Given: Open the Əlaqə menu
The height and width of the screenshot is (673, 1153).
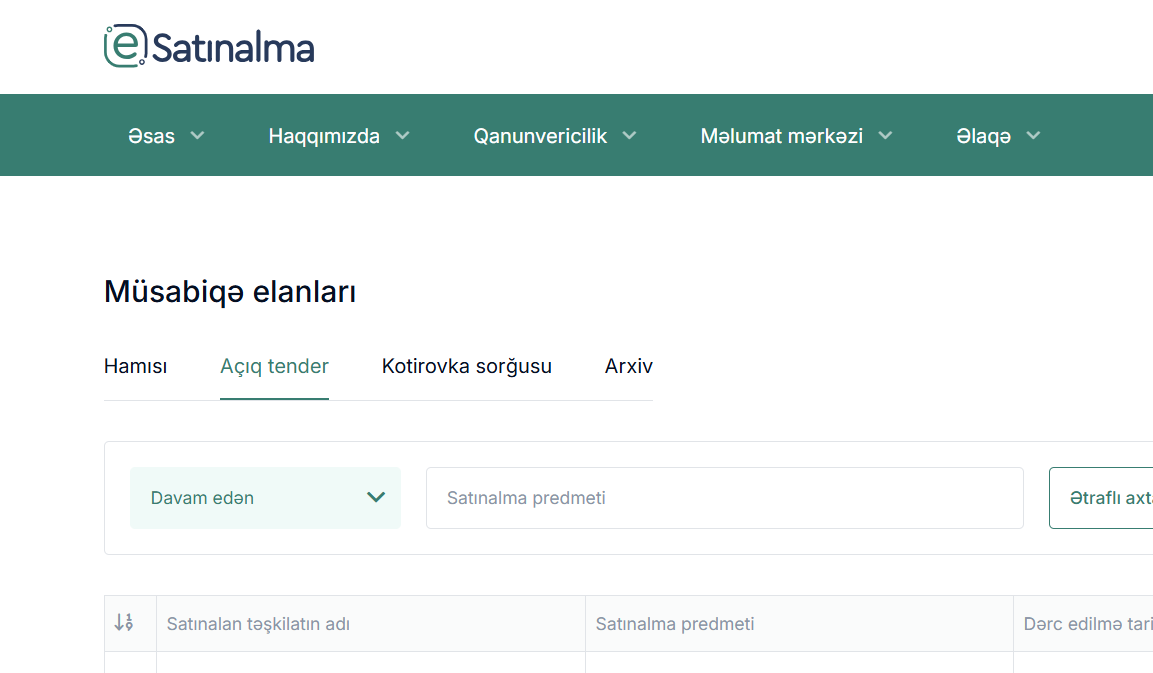Looking at the screenshot, I should pyautogui.click(x=984, y=136).
